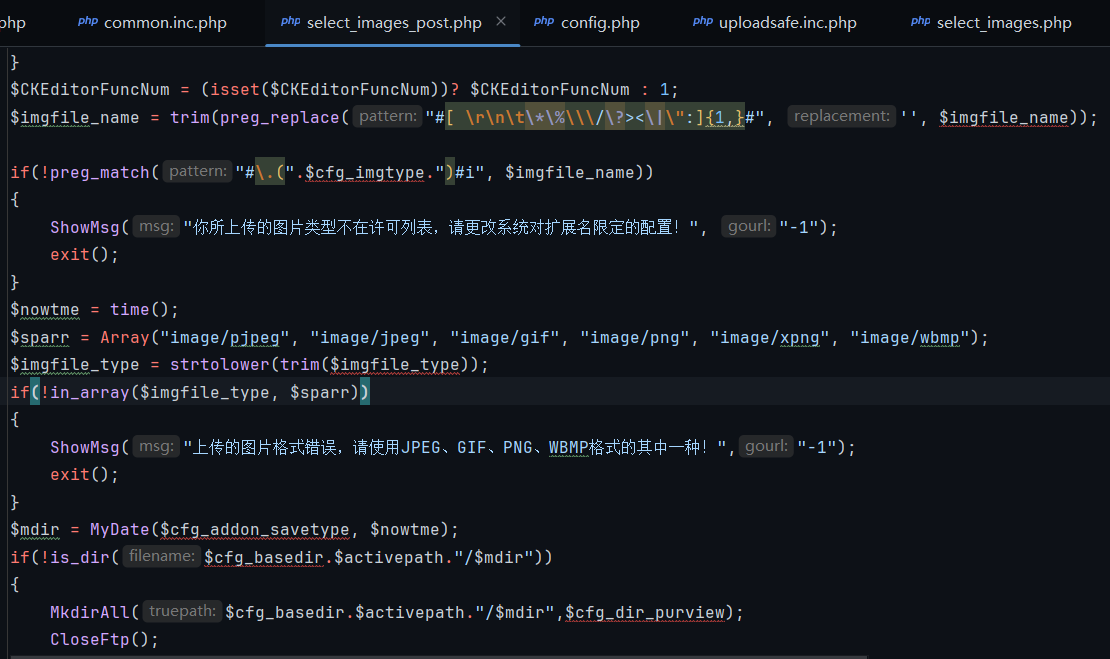
Task: Click the "pattern:" hint in the preg_match line
Action: 198,172
